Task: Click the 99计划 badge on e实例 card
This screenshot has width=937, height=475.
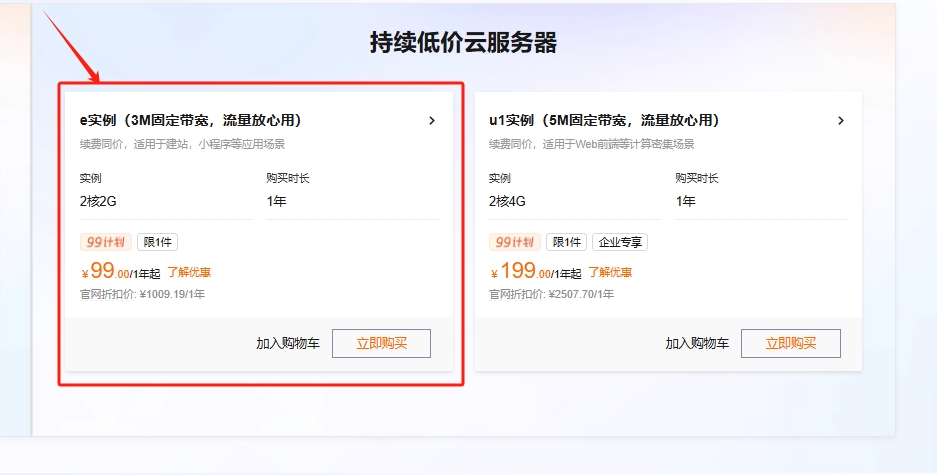Action: pyautogui.click(x=106, y=242)
